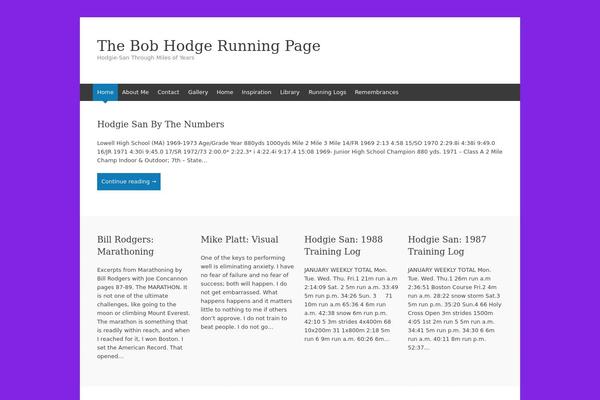600x400 pixels.
Task: Click the Excerpts from Marathoning by Bill Rodgers excerpt
Action: click(x=143, y=313)
